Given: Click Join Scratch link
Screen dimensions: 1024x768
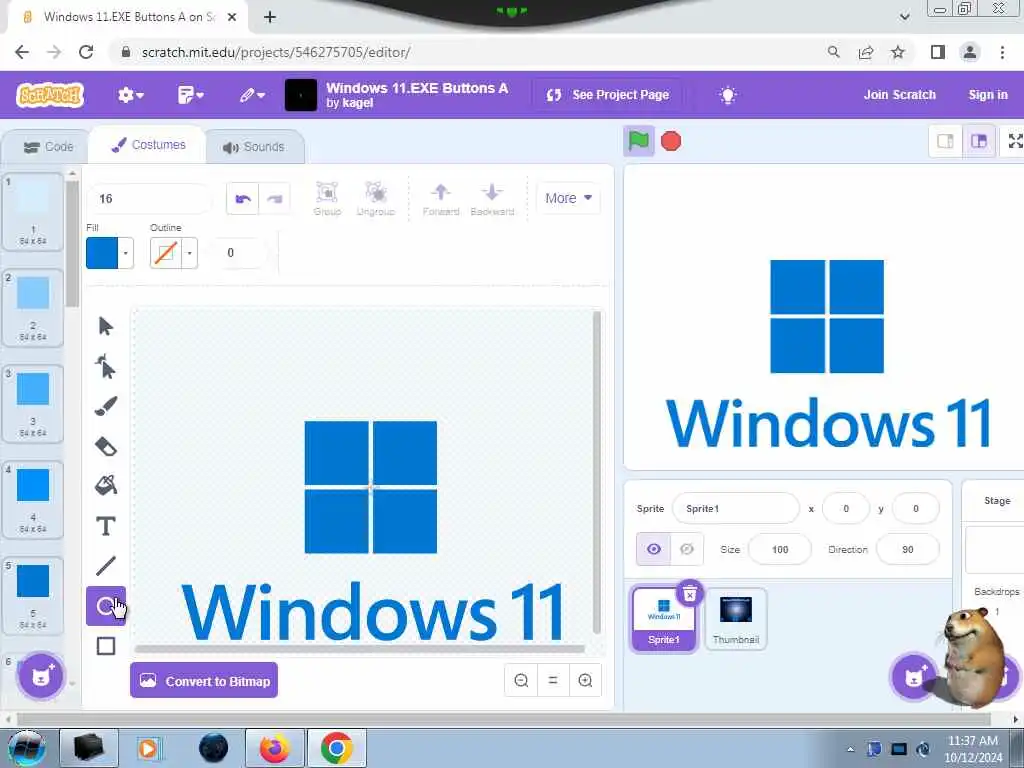Looking at the screenshot, I should (x=899, y=95).
